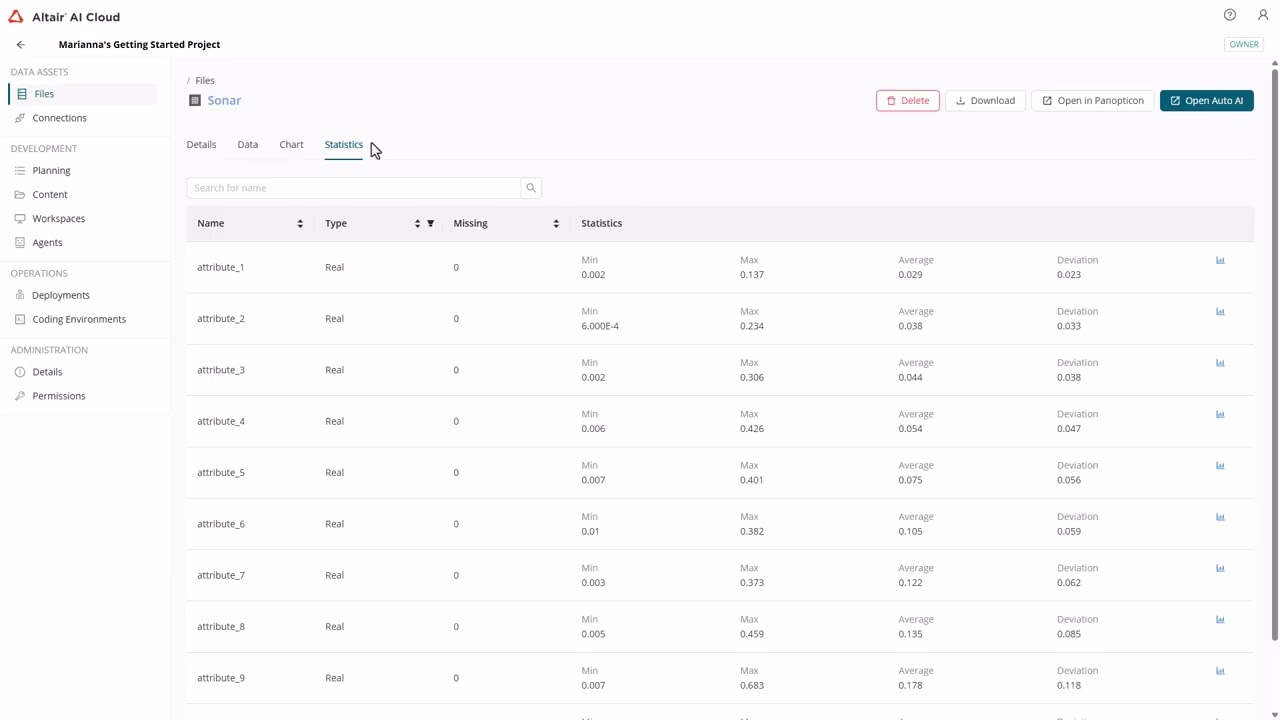This screenshot has width=1280, height=720.
Task: Click Marianna's Getting Started Project title
Action: pyautogui.click(x=139, y=44)
